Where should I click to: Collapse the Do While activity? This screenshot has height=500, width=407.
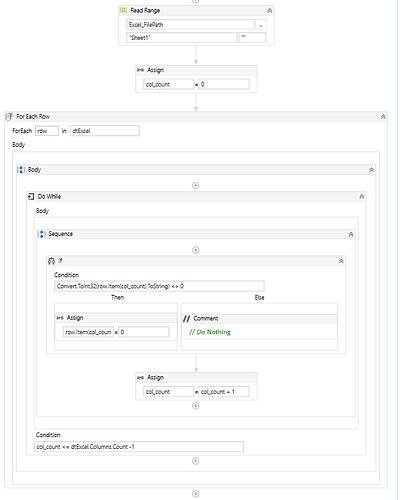pyautogui.click(x=361, y=197)
